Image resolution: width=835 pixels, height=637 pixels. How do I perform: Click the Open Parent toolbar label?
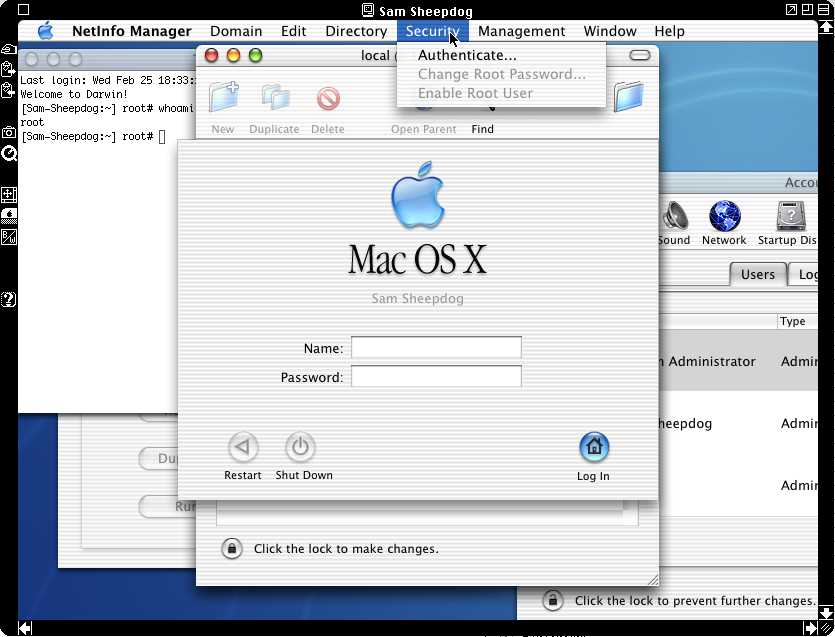point(423,129)
